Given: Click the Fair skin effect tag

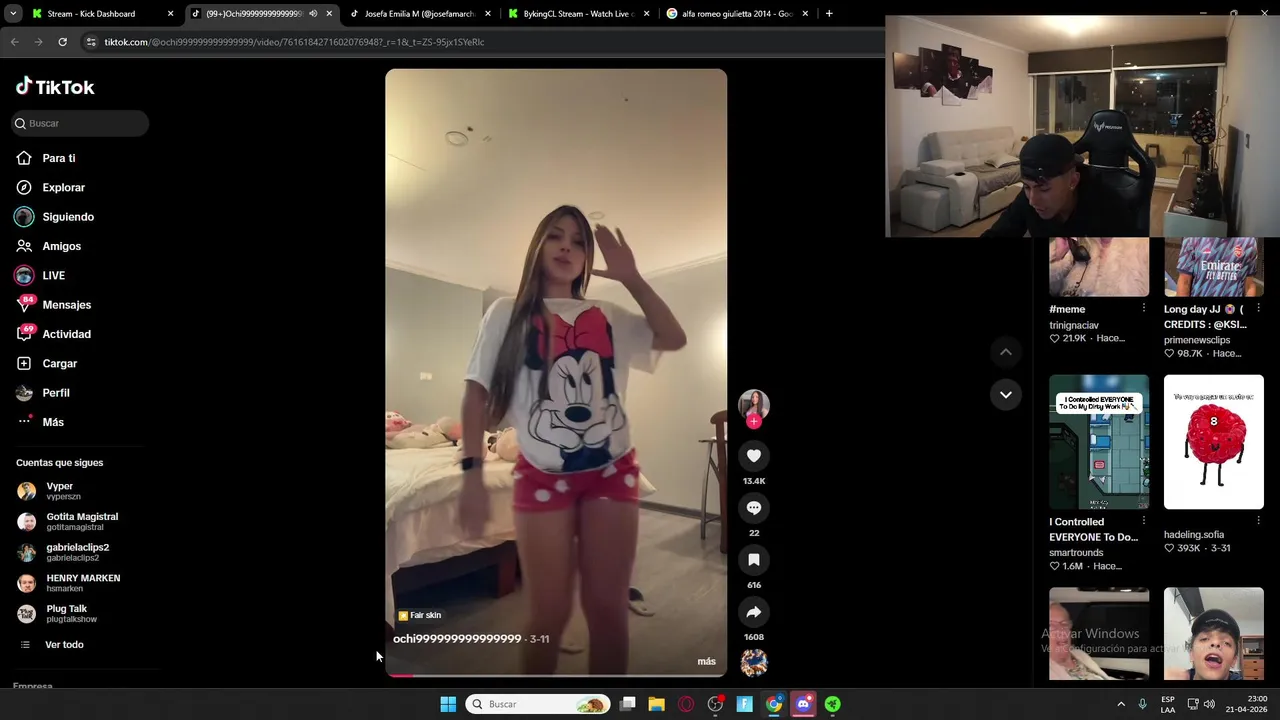Looking at the screenshot, I should coord(420,615).
